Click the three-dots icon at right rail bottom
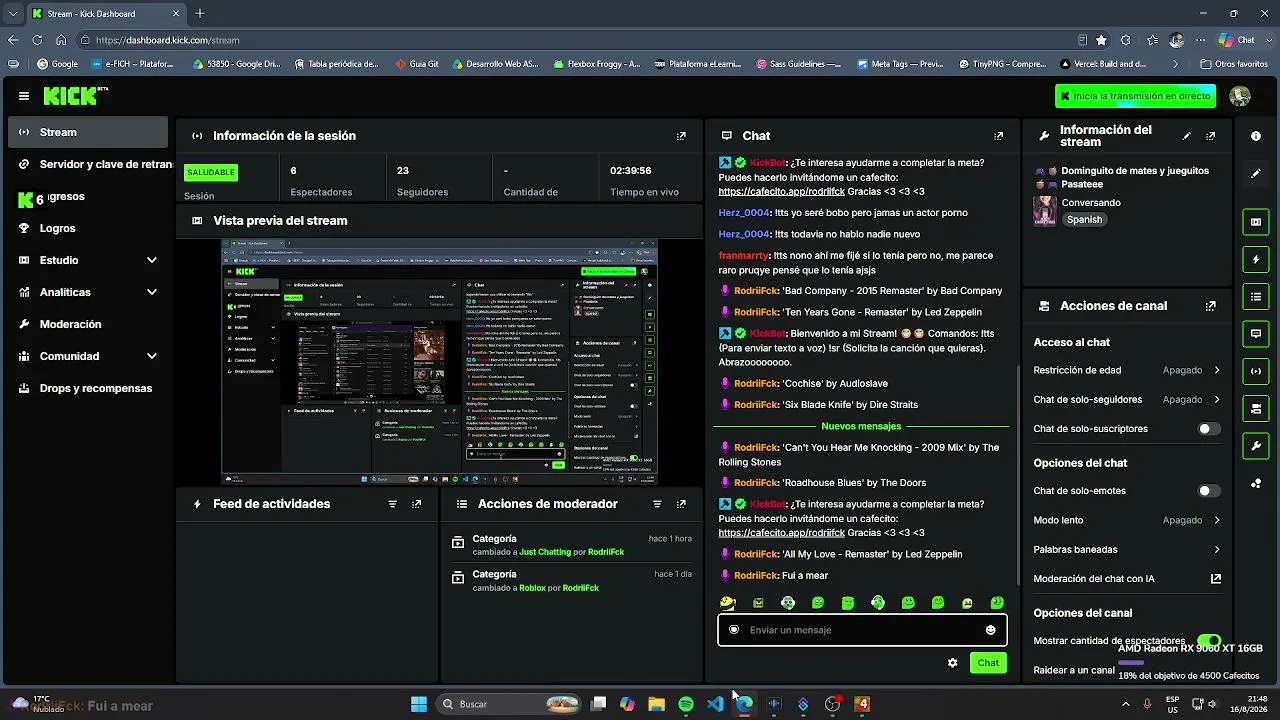The width and height of the screenshot is (1280, 720). click(x=1256, y=484)
